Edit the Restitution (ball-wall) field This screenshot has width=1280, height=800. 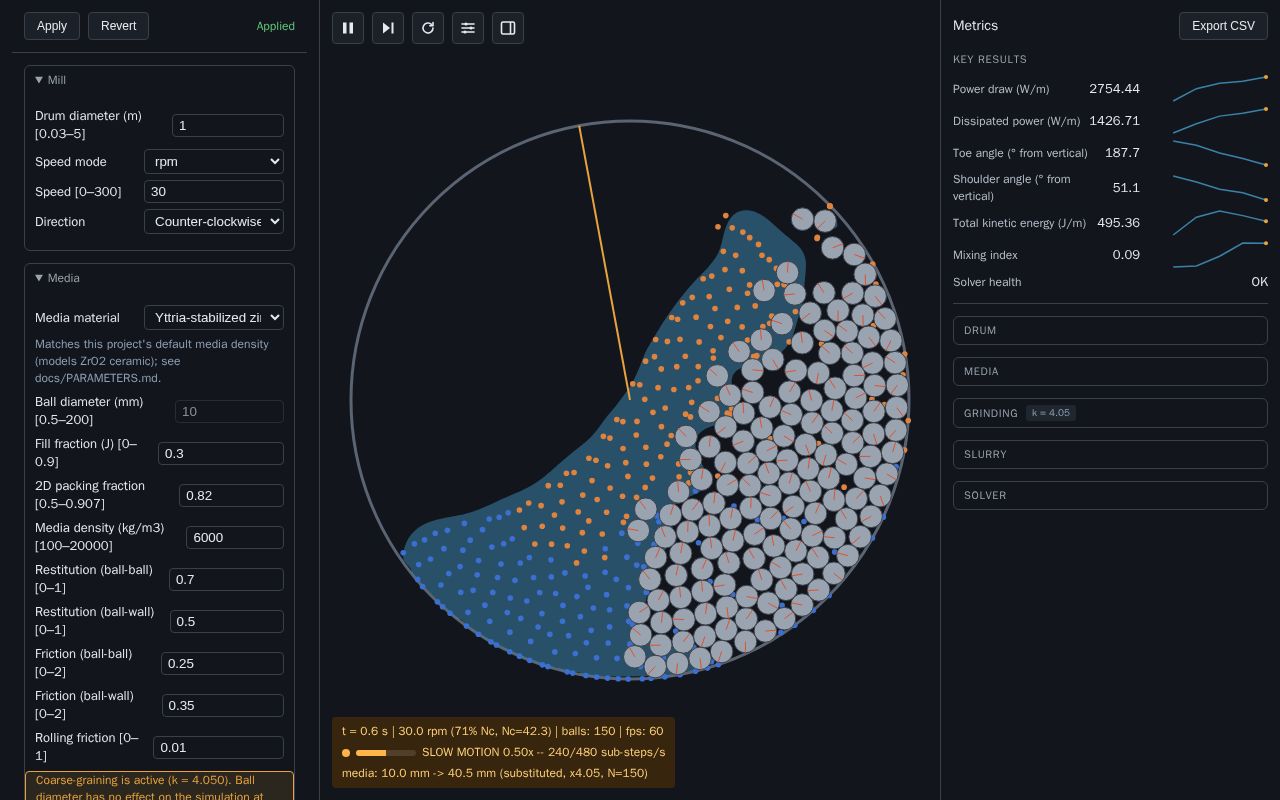[x=227, y=621]
